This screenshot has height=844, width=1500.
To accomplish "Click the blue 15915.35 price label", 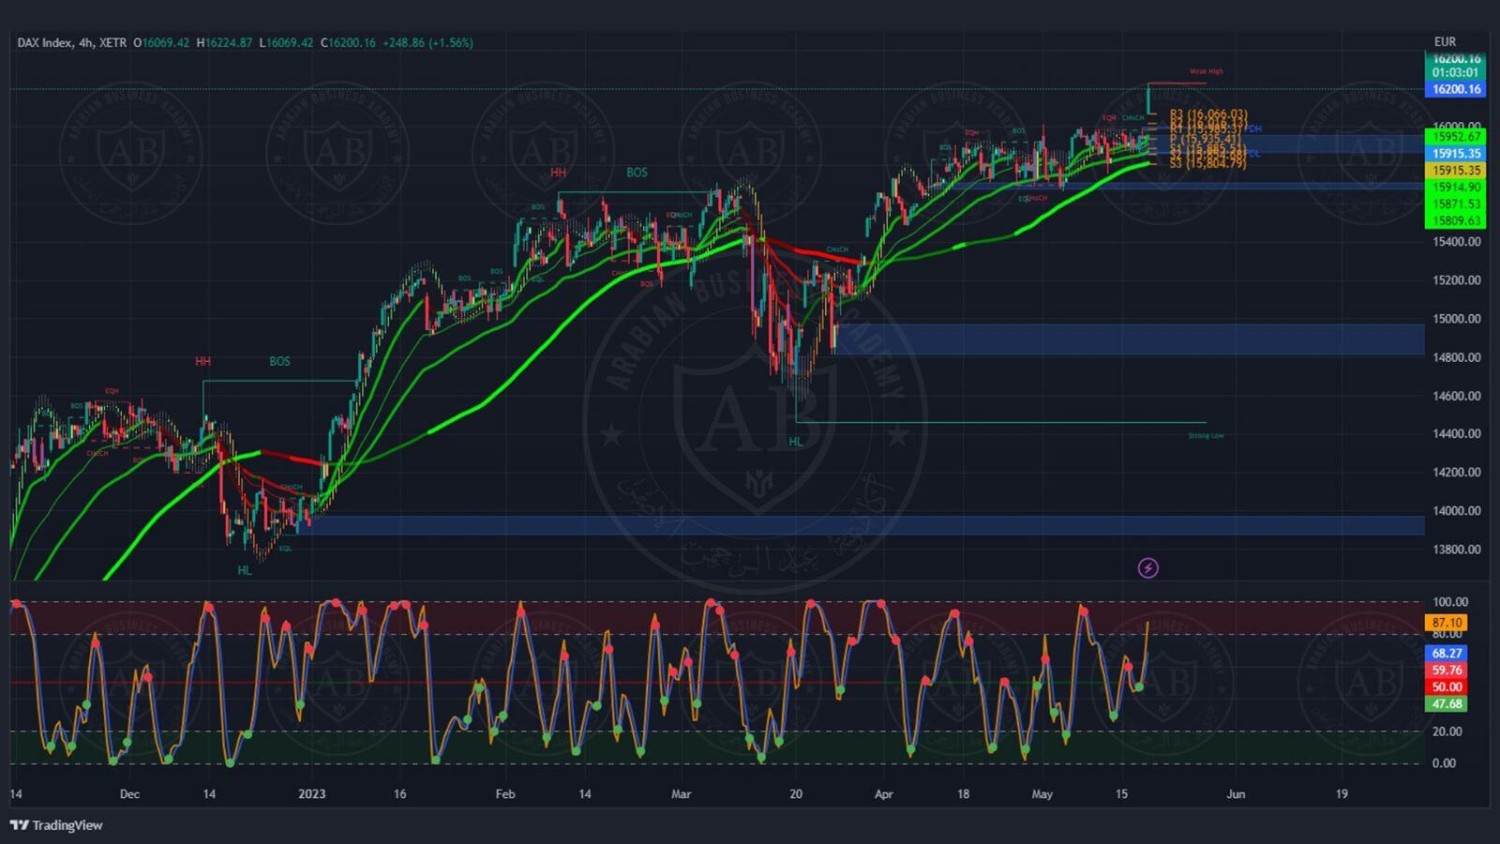I will click(1455, 154).
